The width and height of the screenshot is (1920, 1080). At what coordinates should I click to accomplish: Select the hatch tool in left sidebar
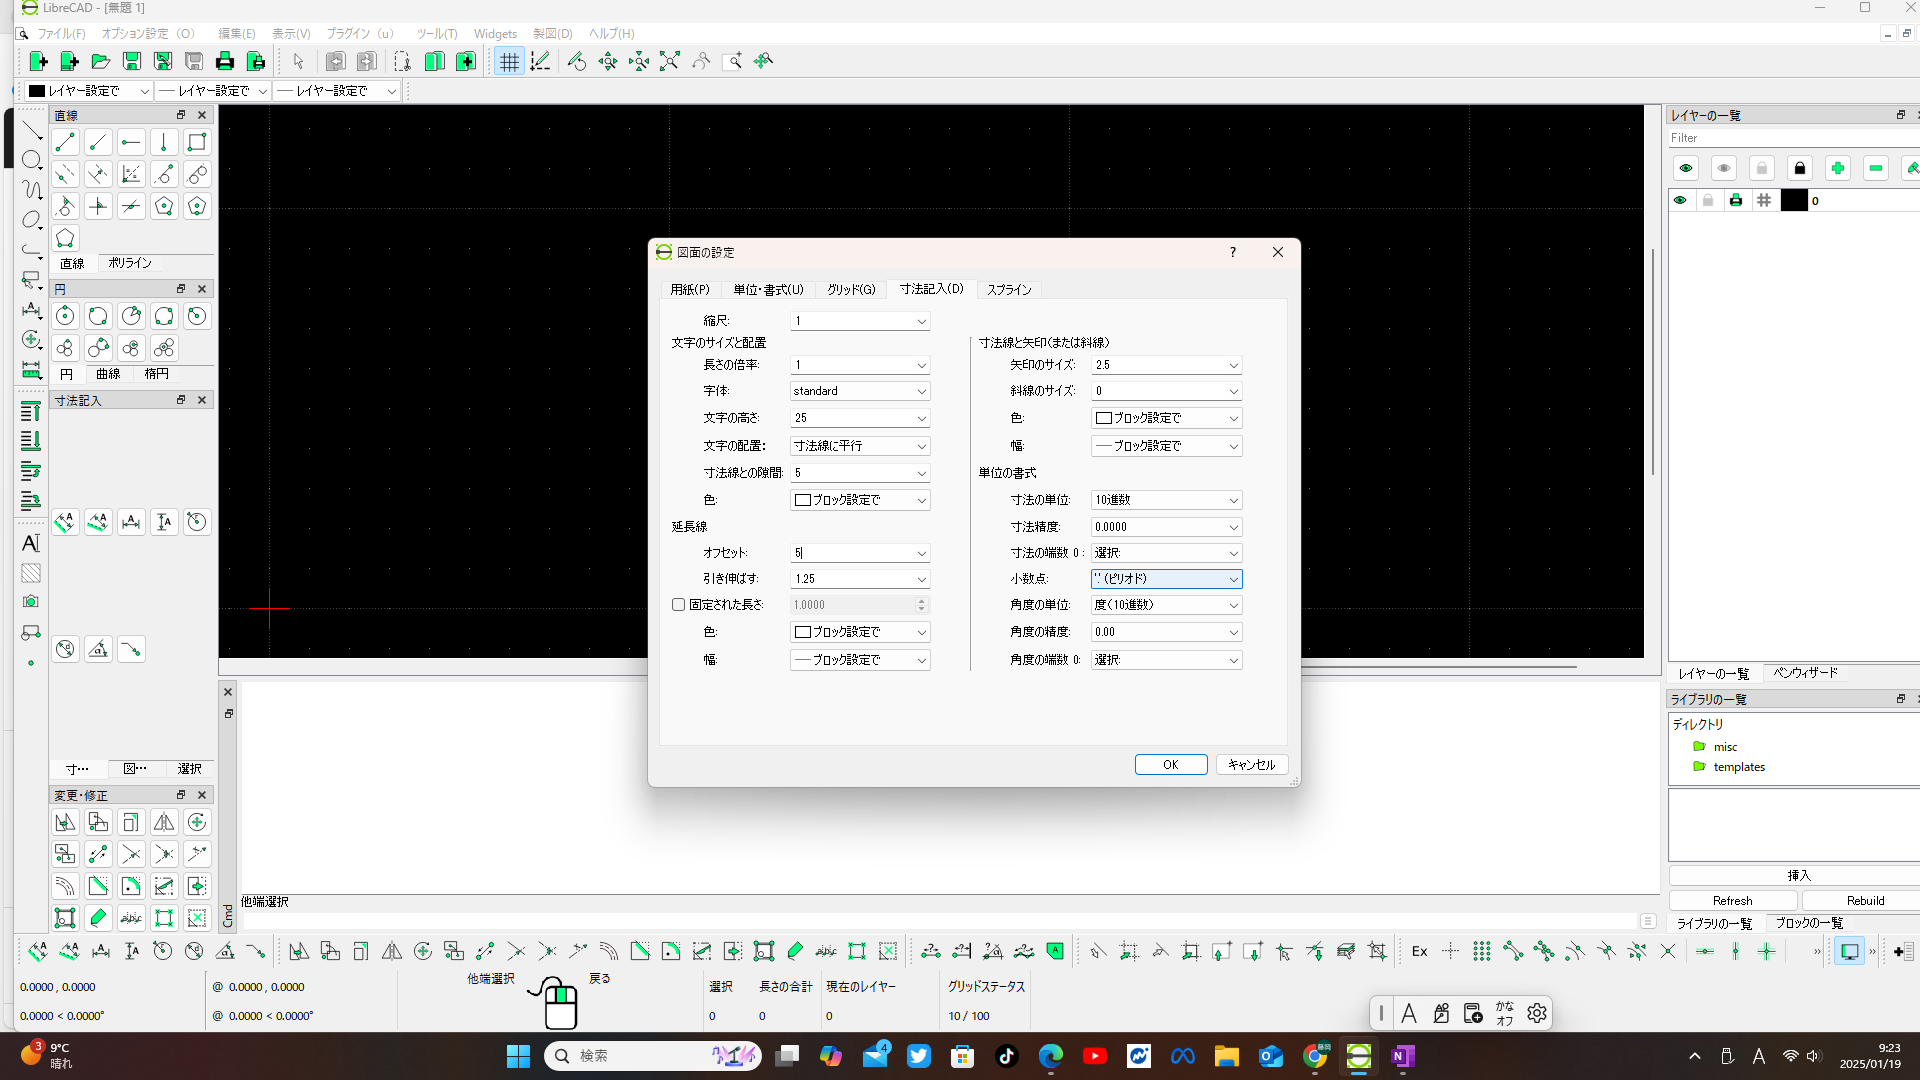[x=31, y=573]
